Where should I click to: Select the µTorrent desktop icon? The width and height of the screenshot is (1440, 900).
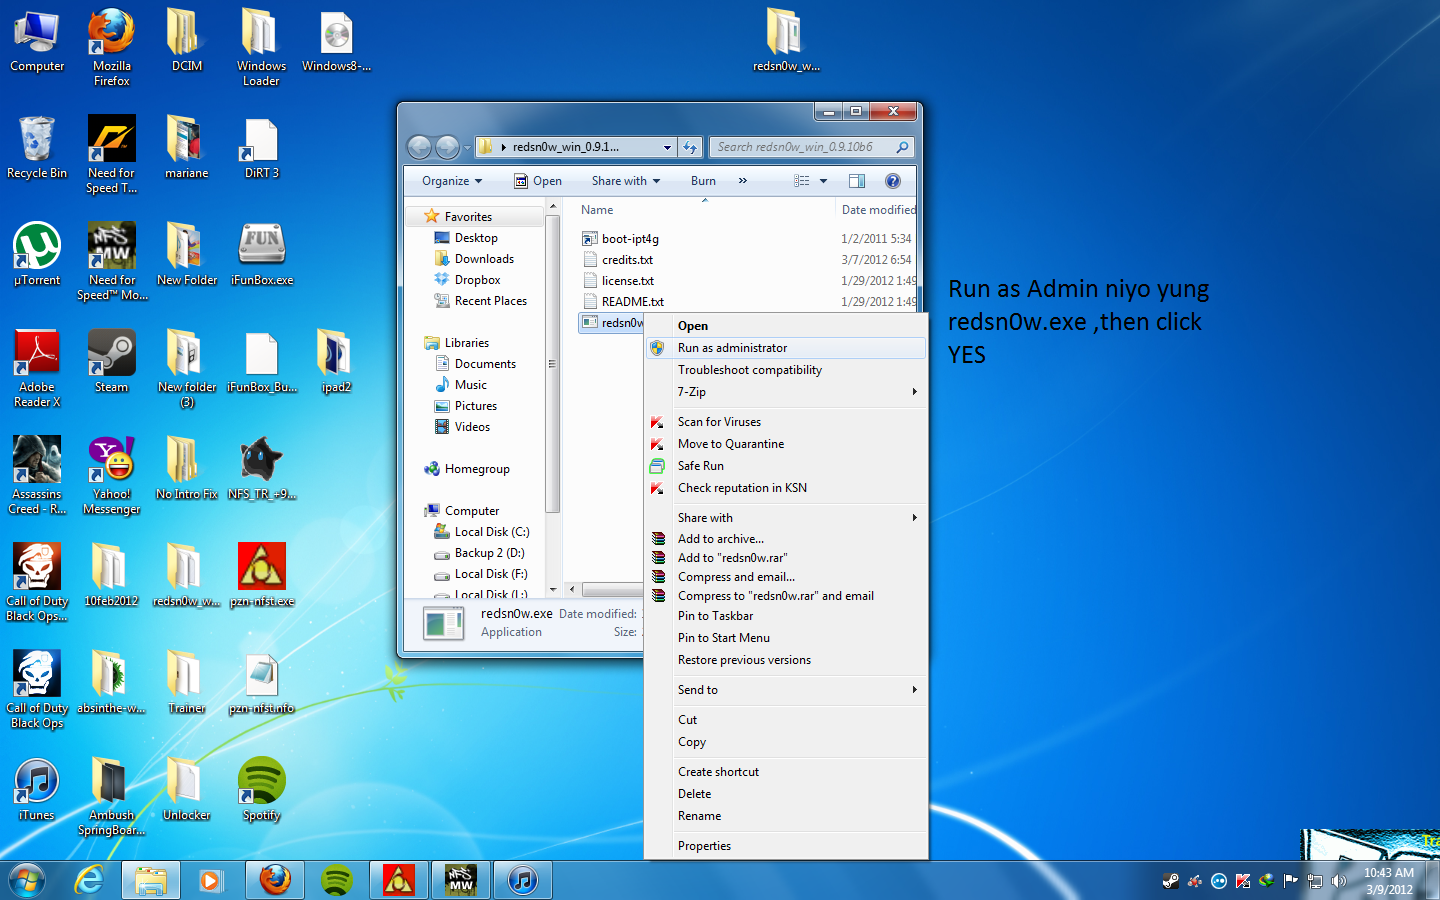point(37,254)
